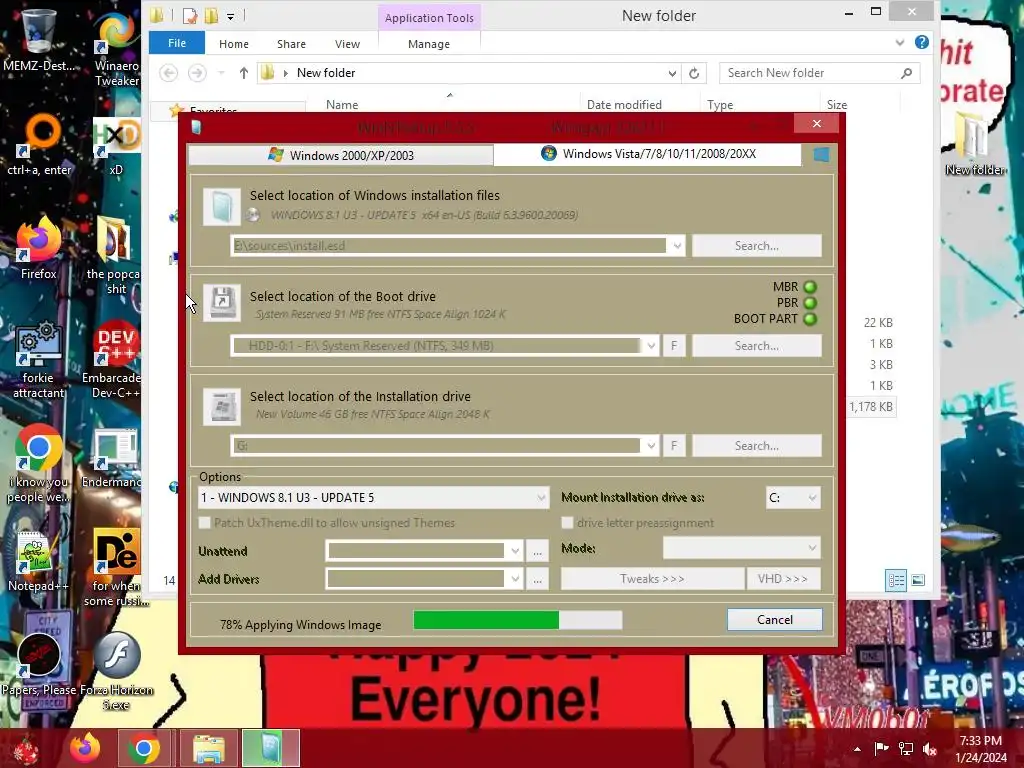This screenshot has width=1024, height=768.
Task: Click the Start button on taskbar
Action: coord(26,748)
